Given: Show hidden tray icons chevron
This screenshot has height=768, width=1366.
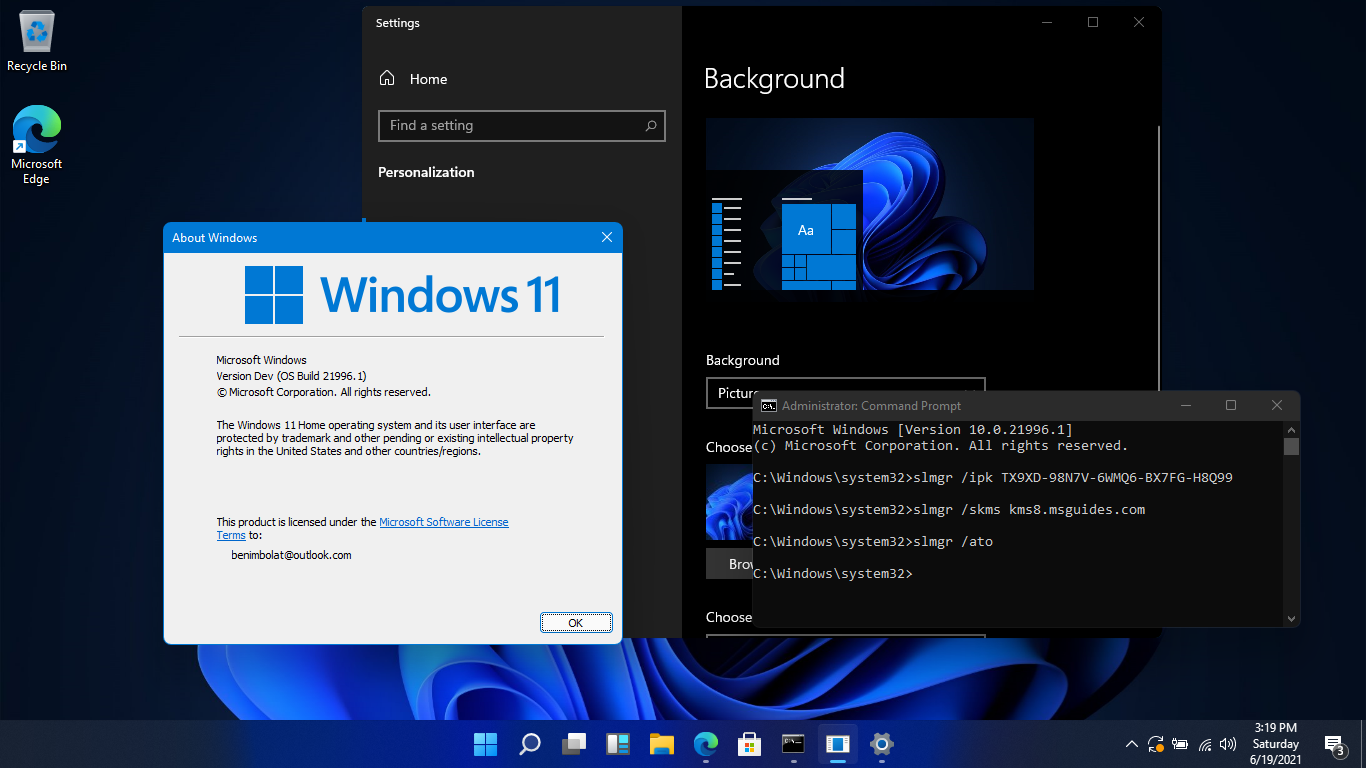Looking at the screenshot, I should pyautogui.click(x=1132, y=744).
